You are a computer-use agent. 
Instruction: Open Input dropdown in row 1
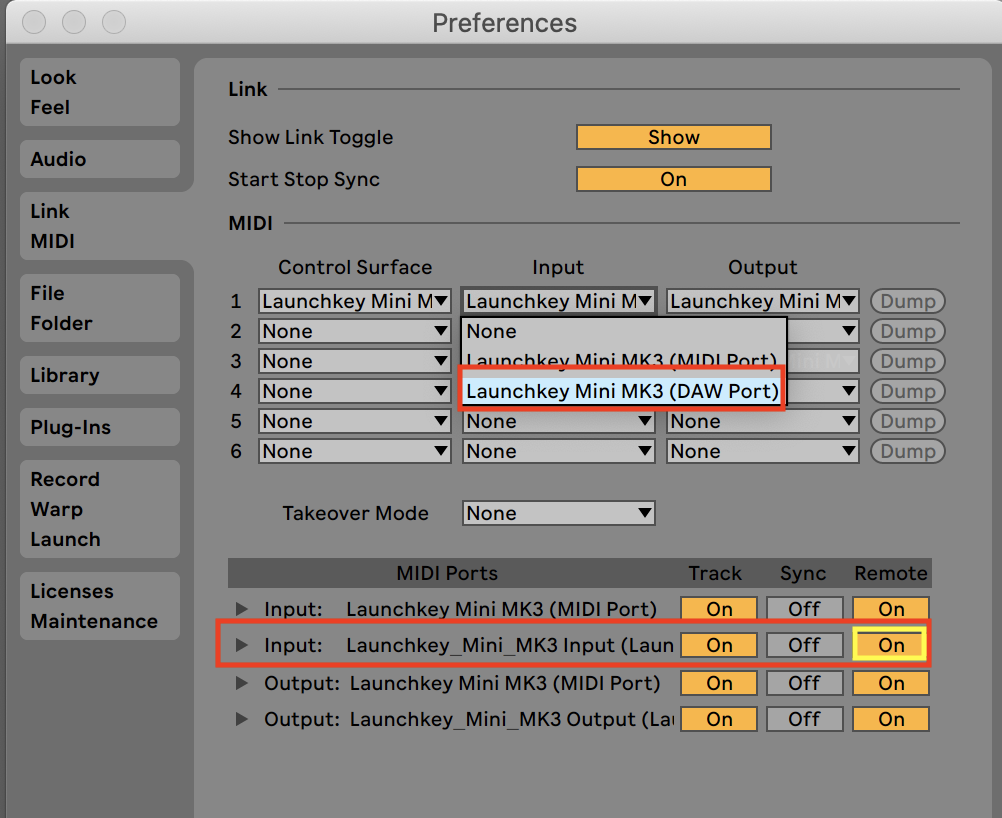(559, 301)
